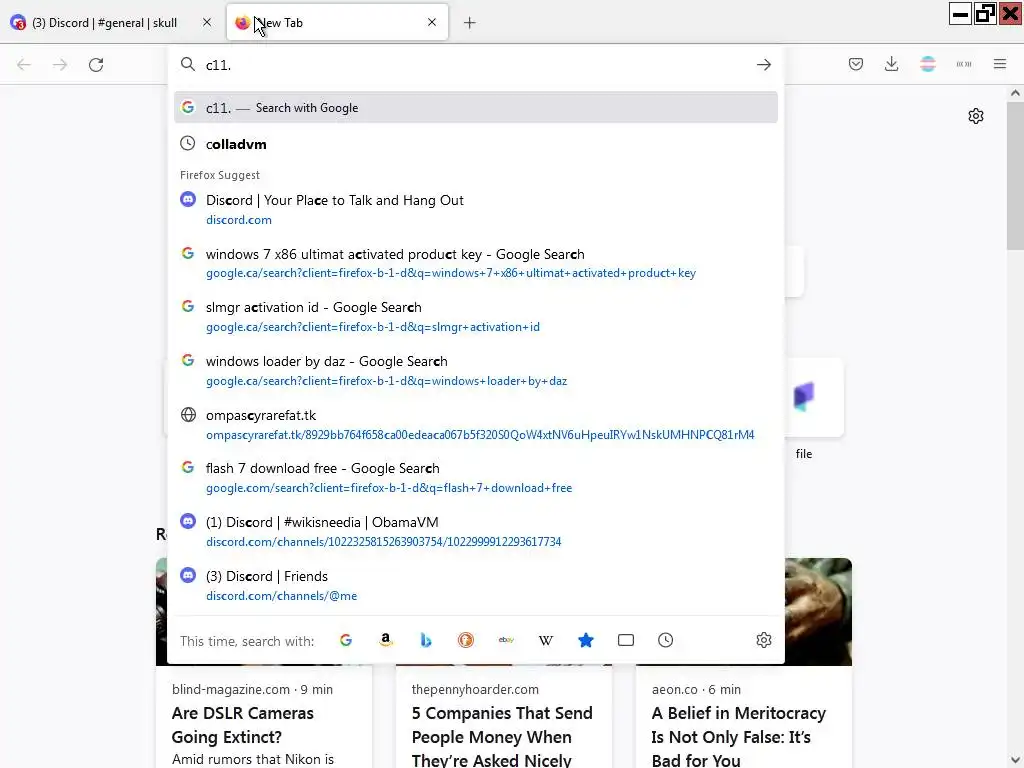Search this time with eBay icon
The width and height of the screenshot is (1024, 768).
[x=506, y=640]
